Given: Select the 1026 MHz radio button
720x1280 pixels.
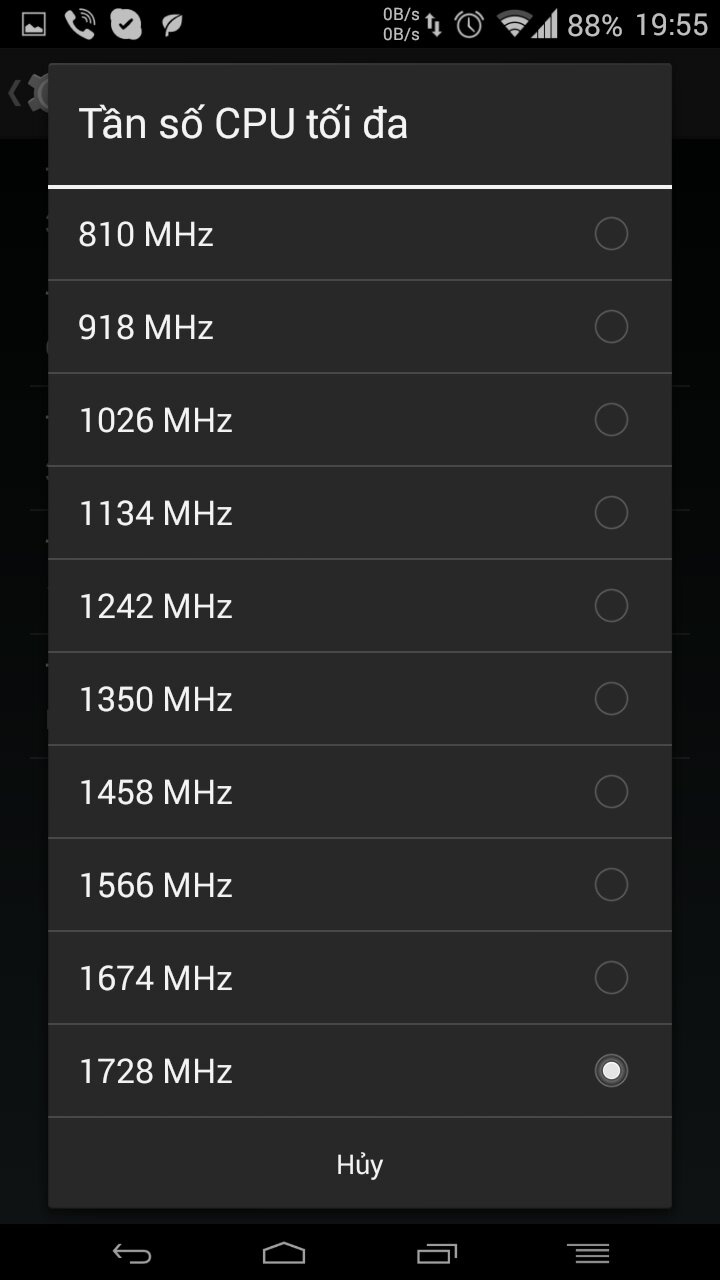Looking at the screenshot, I should click(611, 420).
